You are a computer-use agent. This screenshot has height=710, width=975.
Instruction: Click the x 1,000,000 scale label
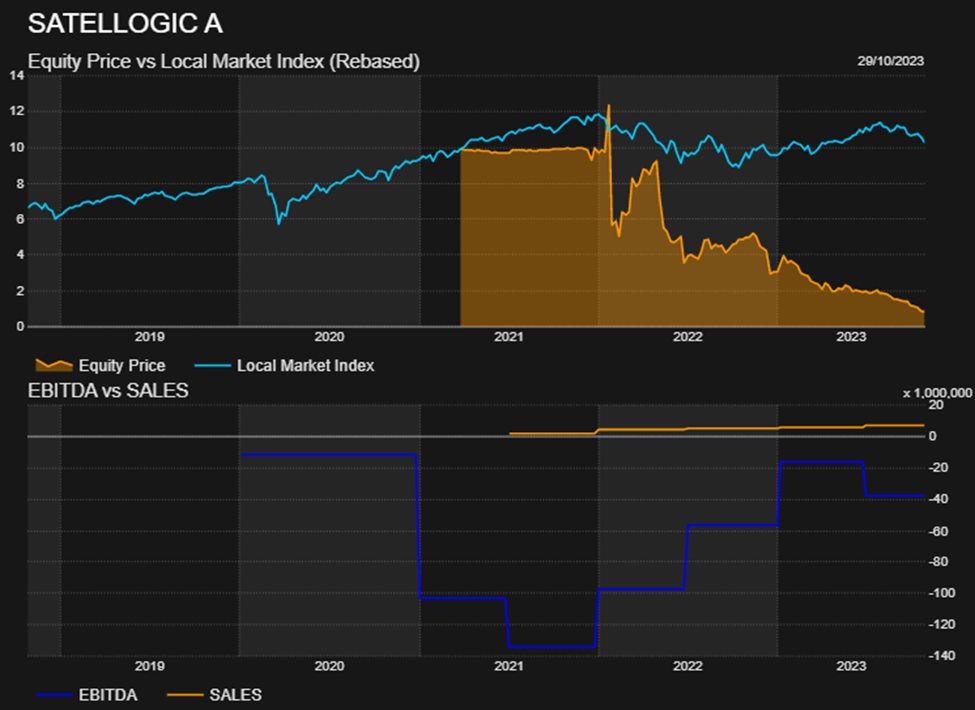(x=937, y=393)
